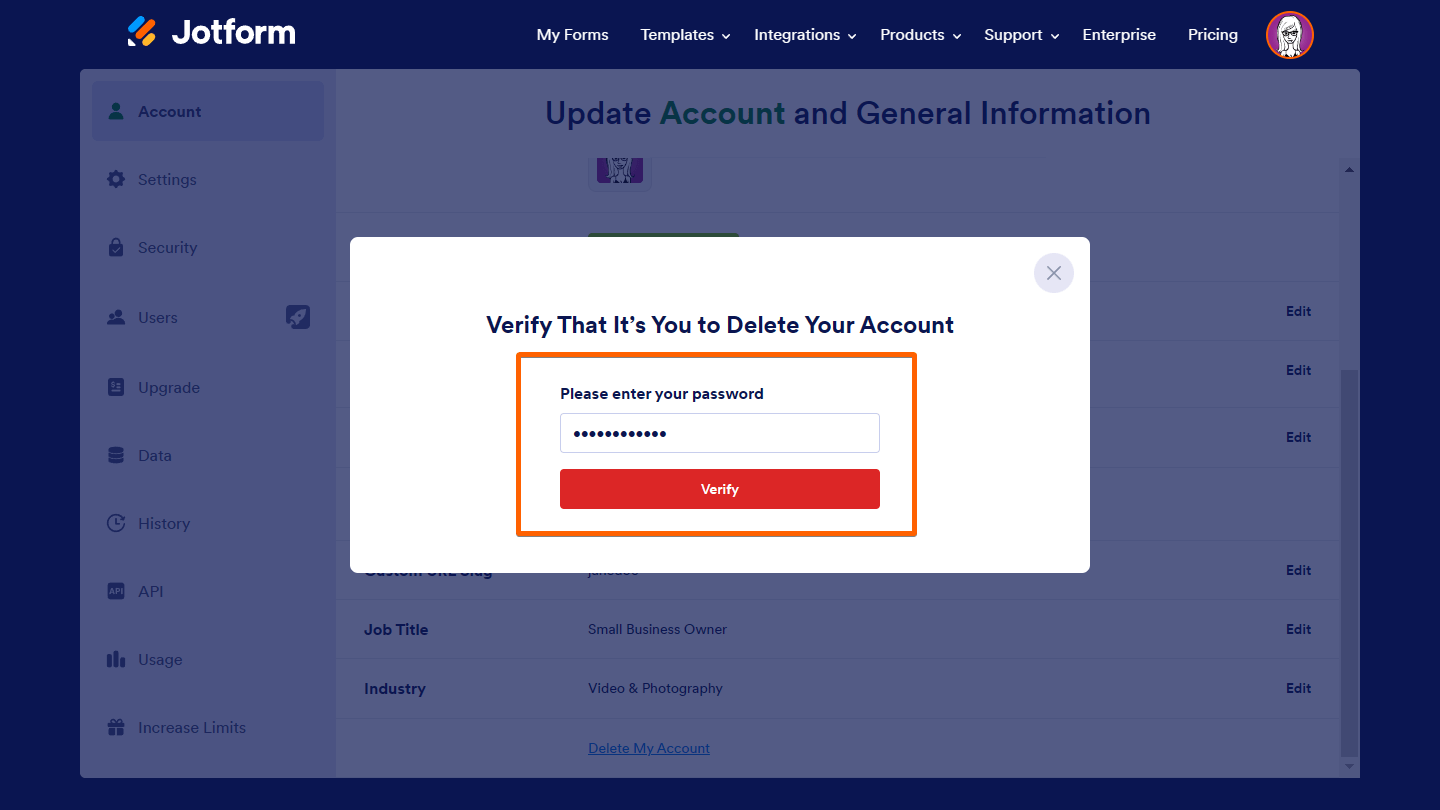Viewport: 1440px width, 810px height.
Task: Open the user avatar profile menu
Action: click(1289, 35)
